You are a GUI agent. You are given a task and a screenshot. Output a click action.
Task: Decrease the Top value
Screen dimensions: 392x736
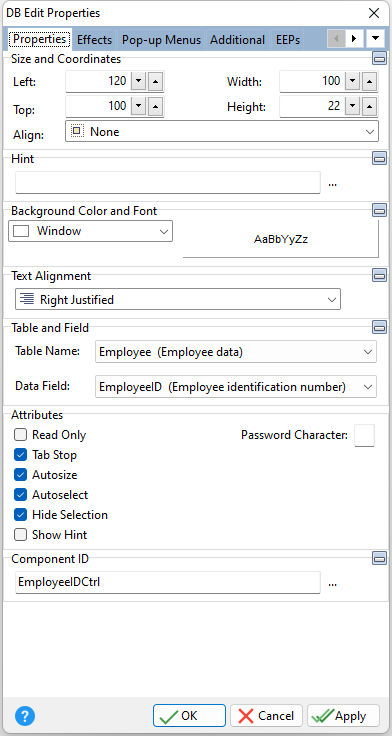pyautogui.click(x=138, y=107)
